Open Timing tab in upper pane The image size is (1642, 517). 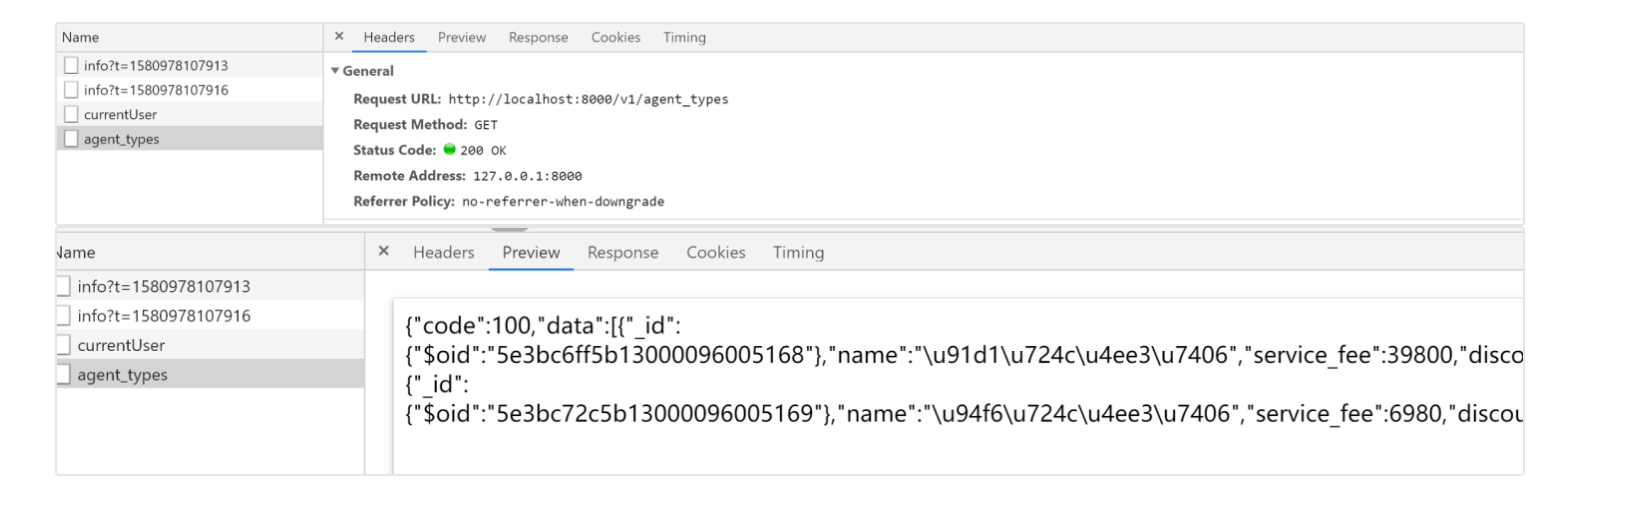click(684, 37)
